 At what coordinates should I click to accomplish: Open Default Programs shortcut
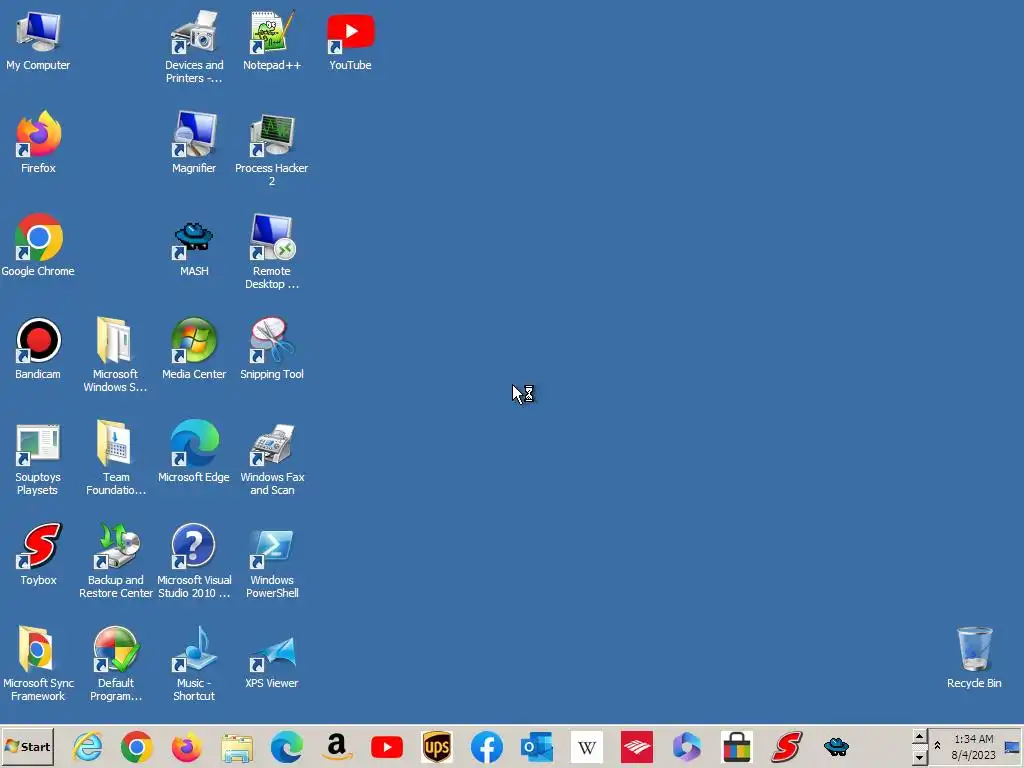(116, 665)
